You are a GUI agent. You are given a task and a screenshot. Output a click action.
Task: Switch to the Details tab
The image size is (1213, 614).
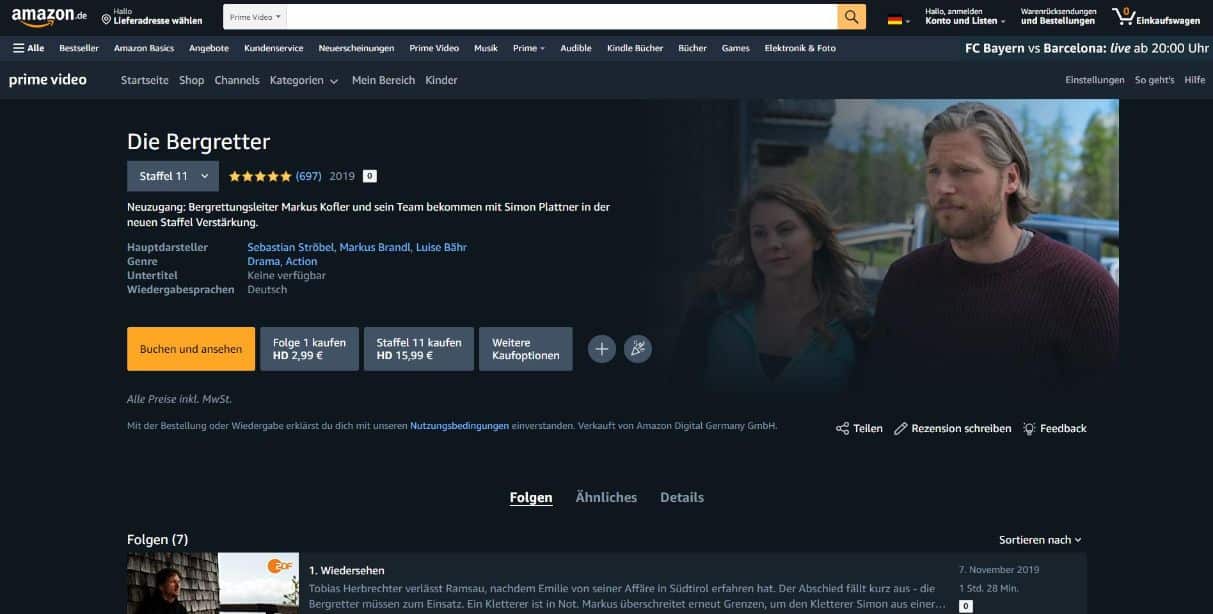pos(682,497)
